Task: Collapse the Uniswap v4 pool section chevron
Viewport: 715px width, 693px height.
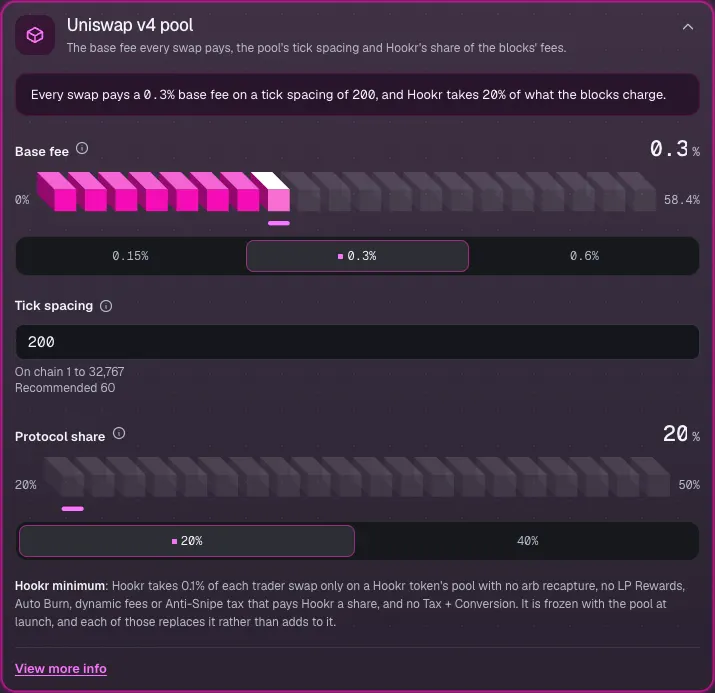Action: [688, 27]
